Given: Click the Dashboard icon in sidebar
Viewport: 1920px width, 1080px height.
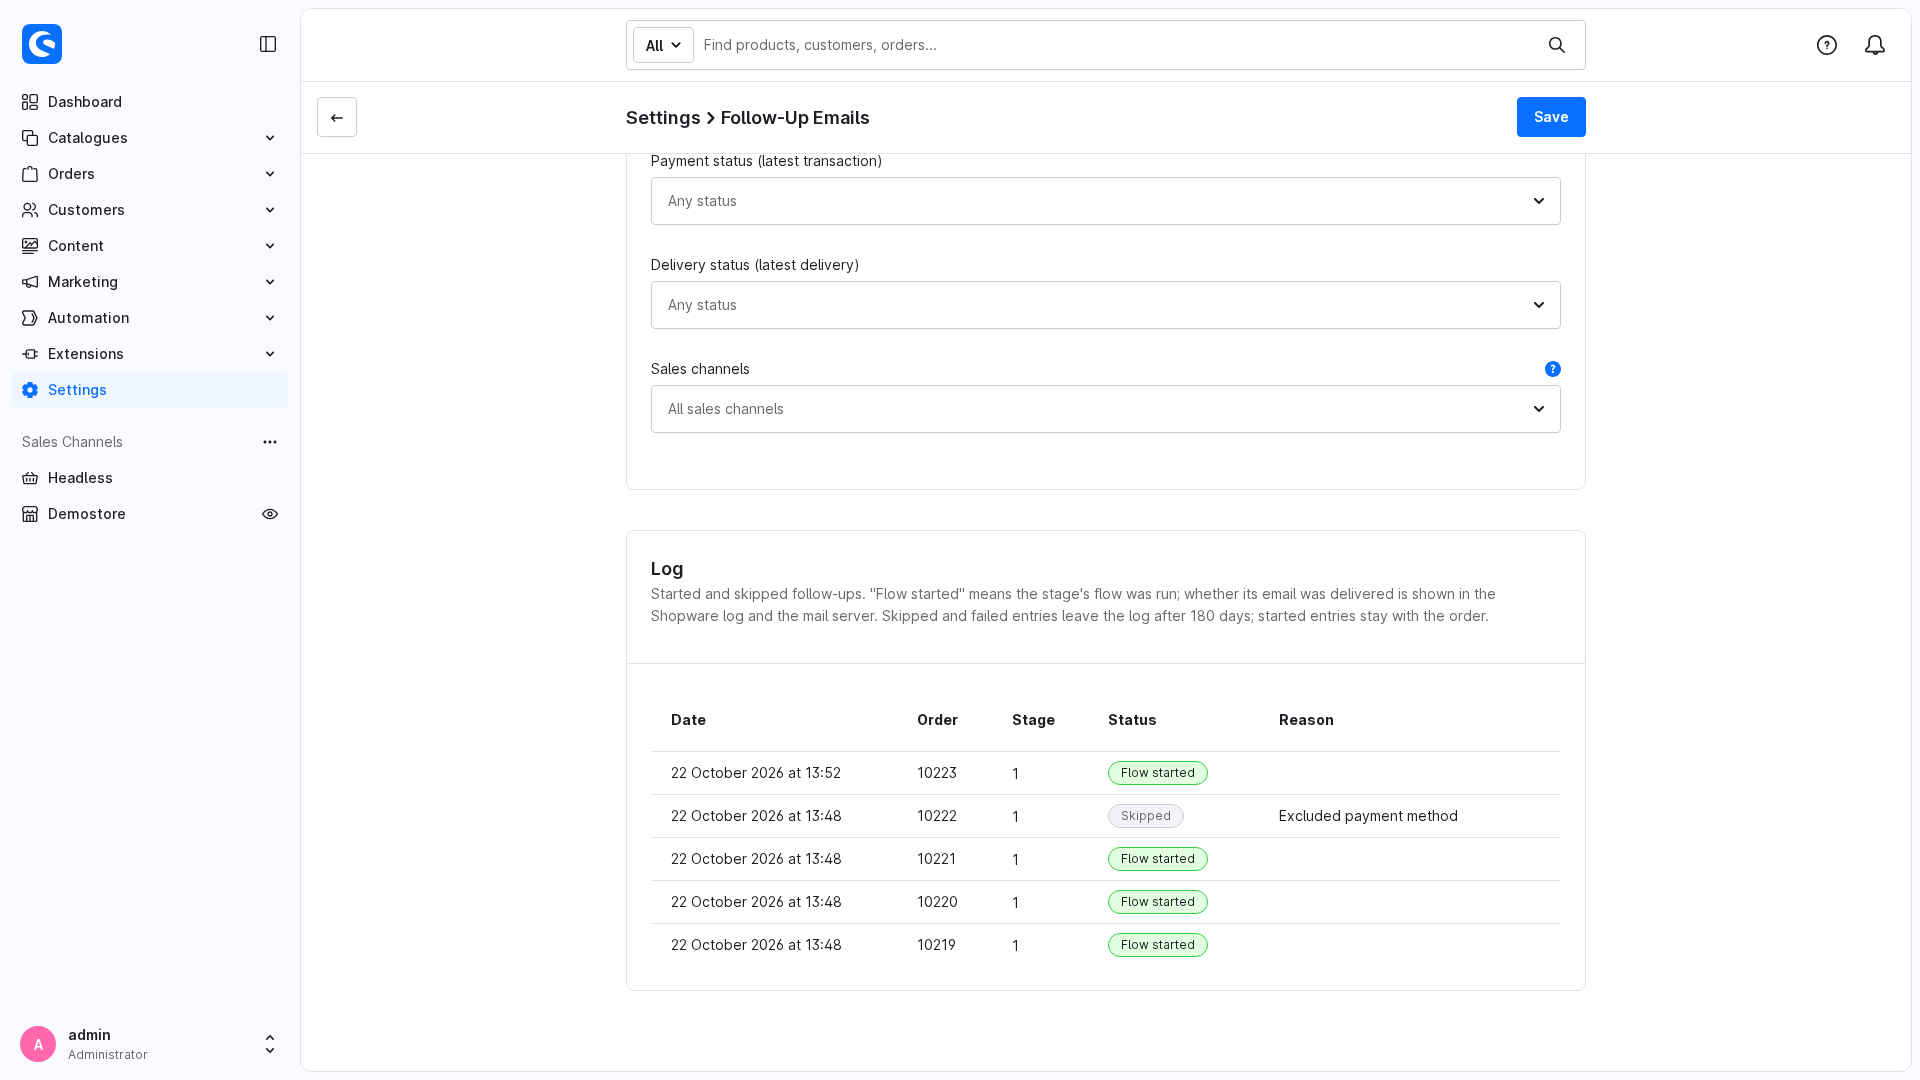Looking at the screenshot, I should coord(30,102).
